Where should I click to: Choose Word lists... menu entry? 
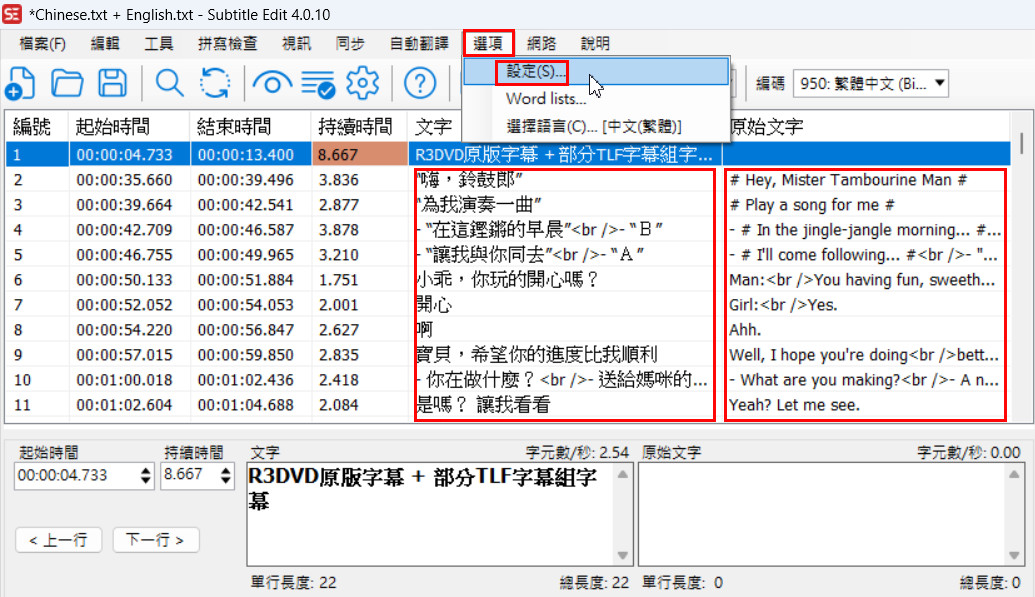point(546,98)
